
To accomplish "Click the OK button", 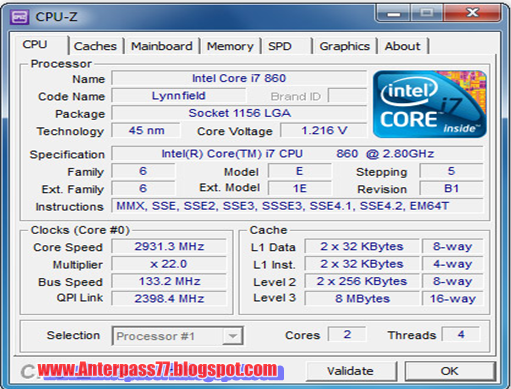I will pos(450,371).
